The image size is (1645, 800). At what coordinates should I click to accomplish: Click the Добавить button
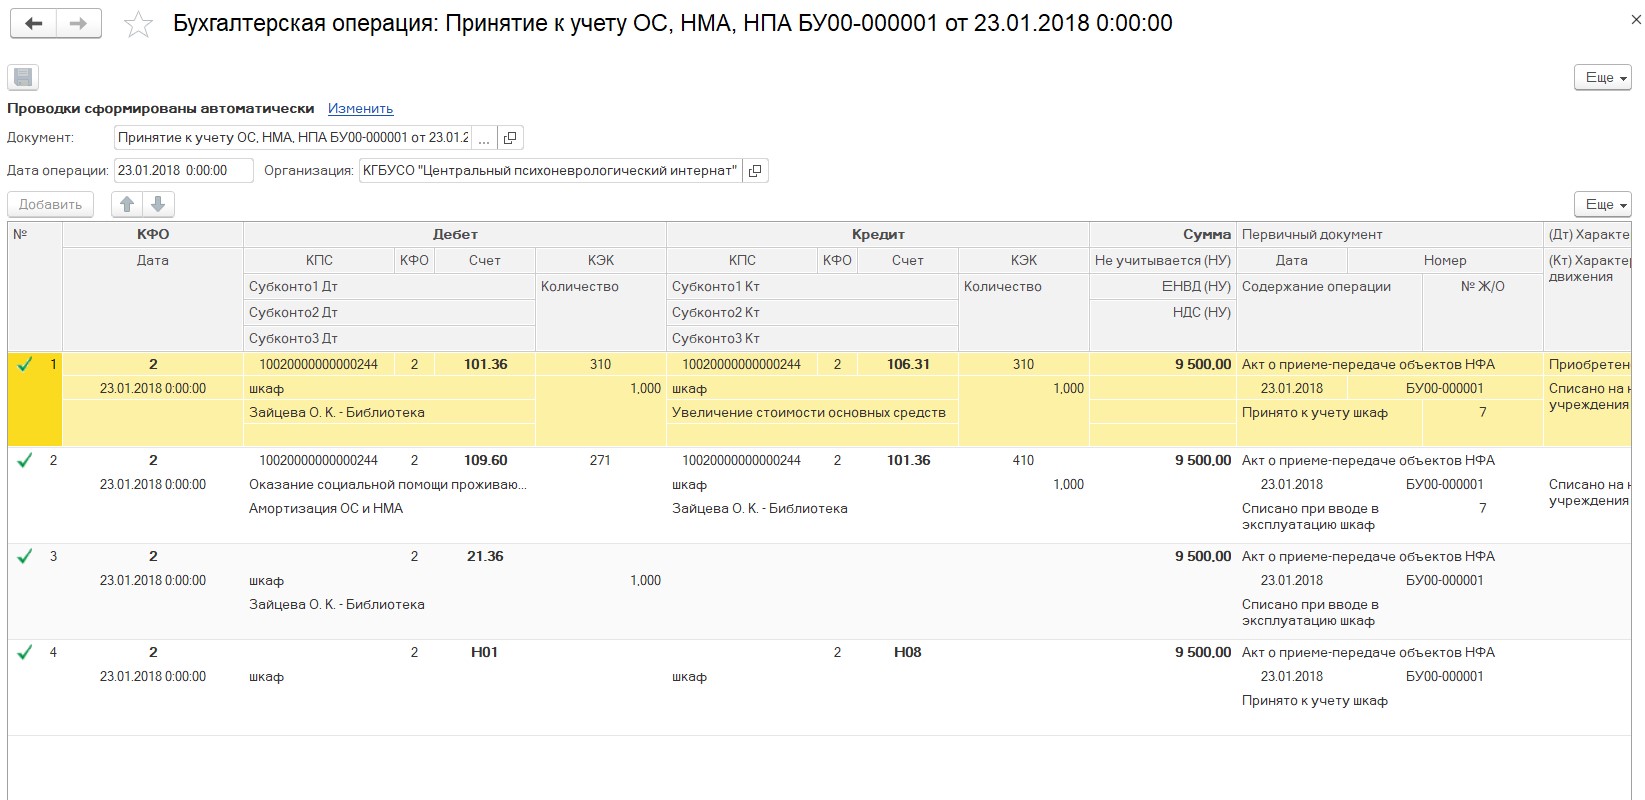click(50, 204)
